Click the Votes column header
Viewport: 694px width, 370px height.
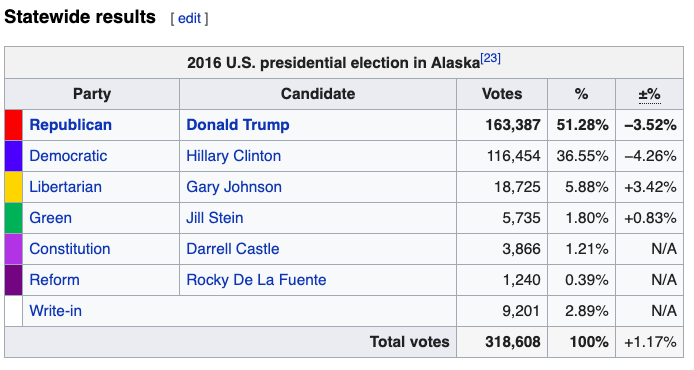coord(502,94)
